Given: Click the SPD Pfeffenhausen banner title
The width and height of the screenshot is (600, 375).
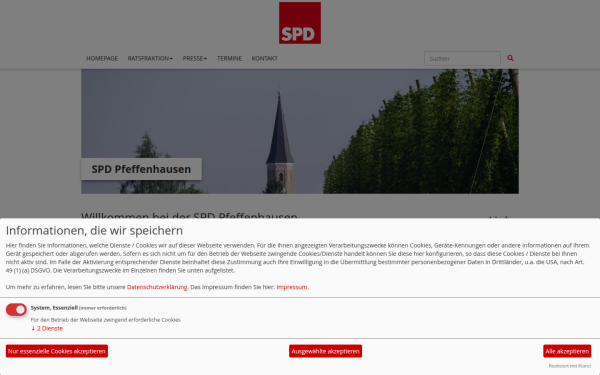Looking at the screenshot, I should point(141,169).
